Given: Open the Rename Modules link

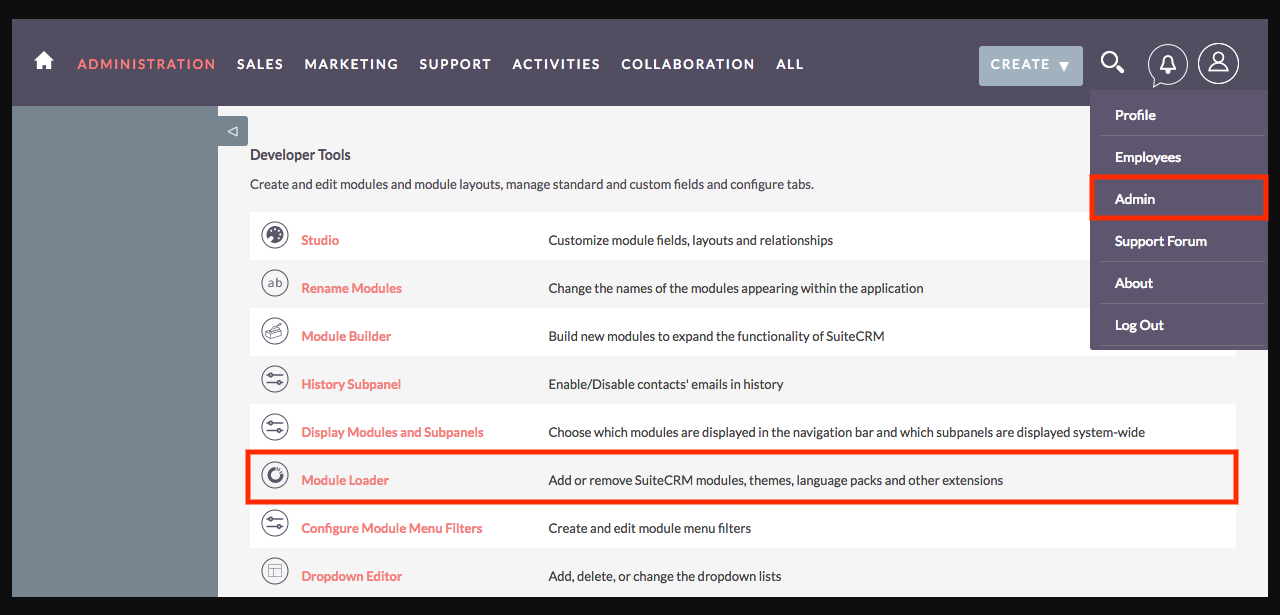Looking at the screenshot, I should click(x=351, y=288).
